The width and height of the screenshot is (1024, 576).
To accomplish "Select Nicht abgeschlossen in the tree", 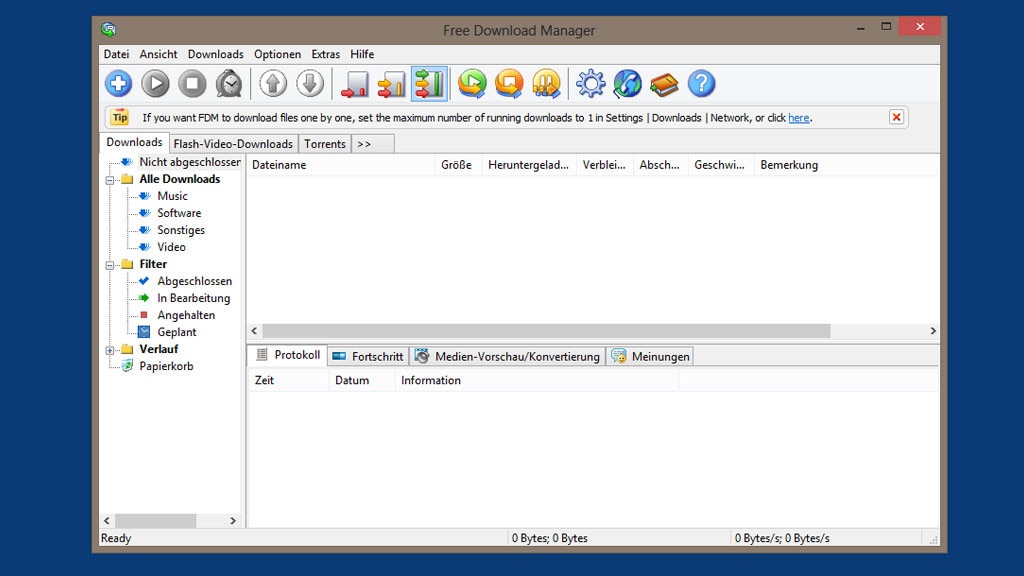I will point(189,162).
